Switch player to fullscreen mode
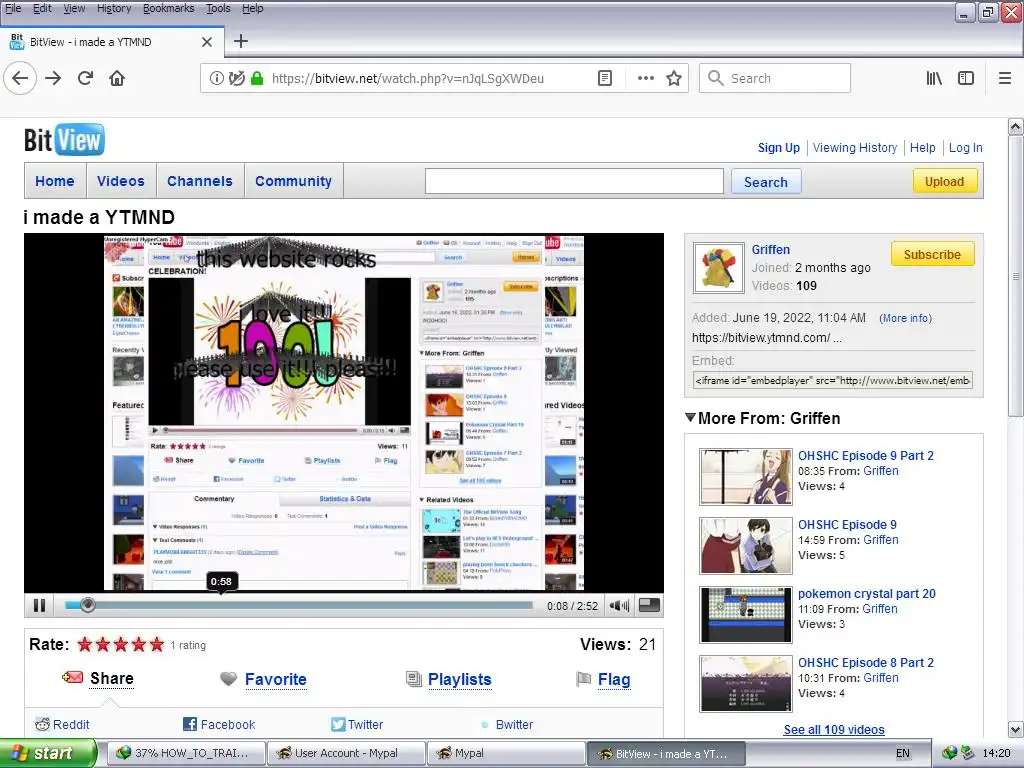1024x768 pixels. (x=649, y=605)
